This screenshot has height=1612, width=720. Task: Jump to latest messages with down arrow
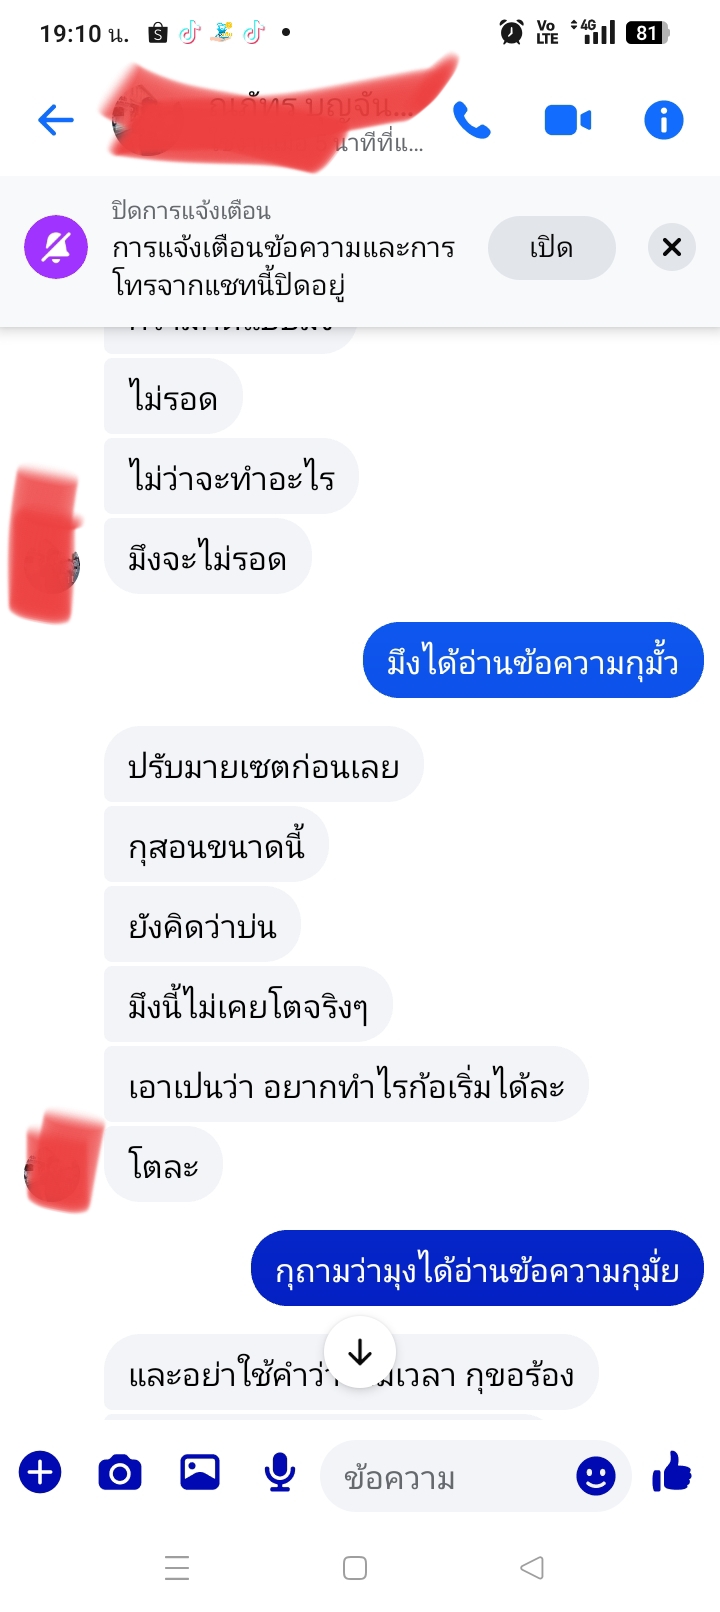(x=360, y=1353)
